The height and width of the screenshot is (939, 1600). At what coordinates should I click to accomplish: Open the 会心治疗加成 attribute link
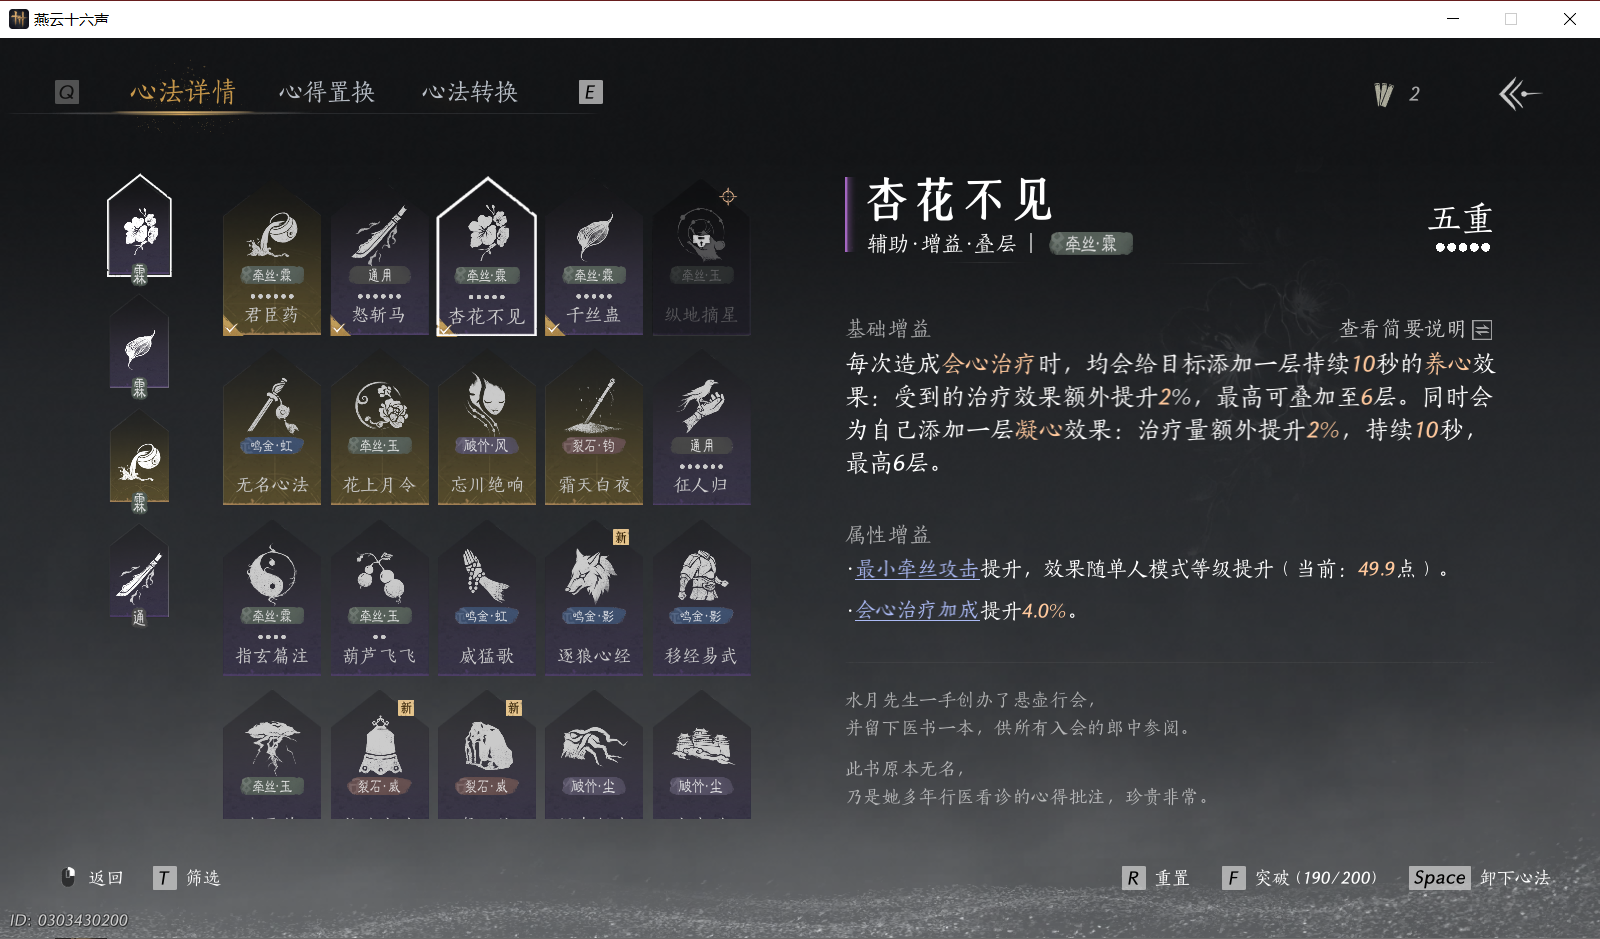[x=917, y=610]
